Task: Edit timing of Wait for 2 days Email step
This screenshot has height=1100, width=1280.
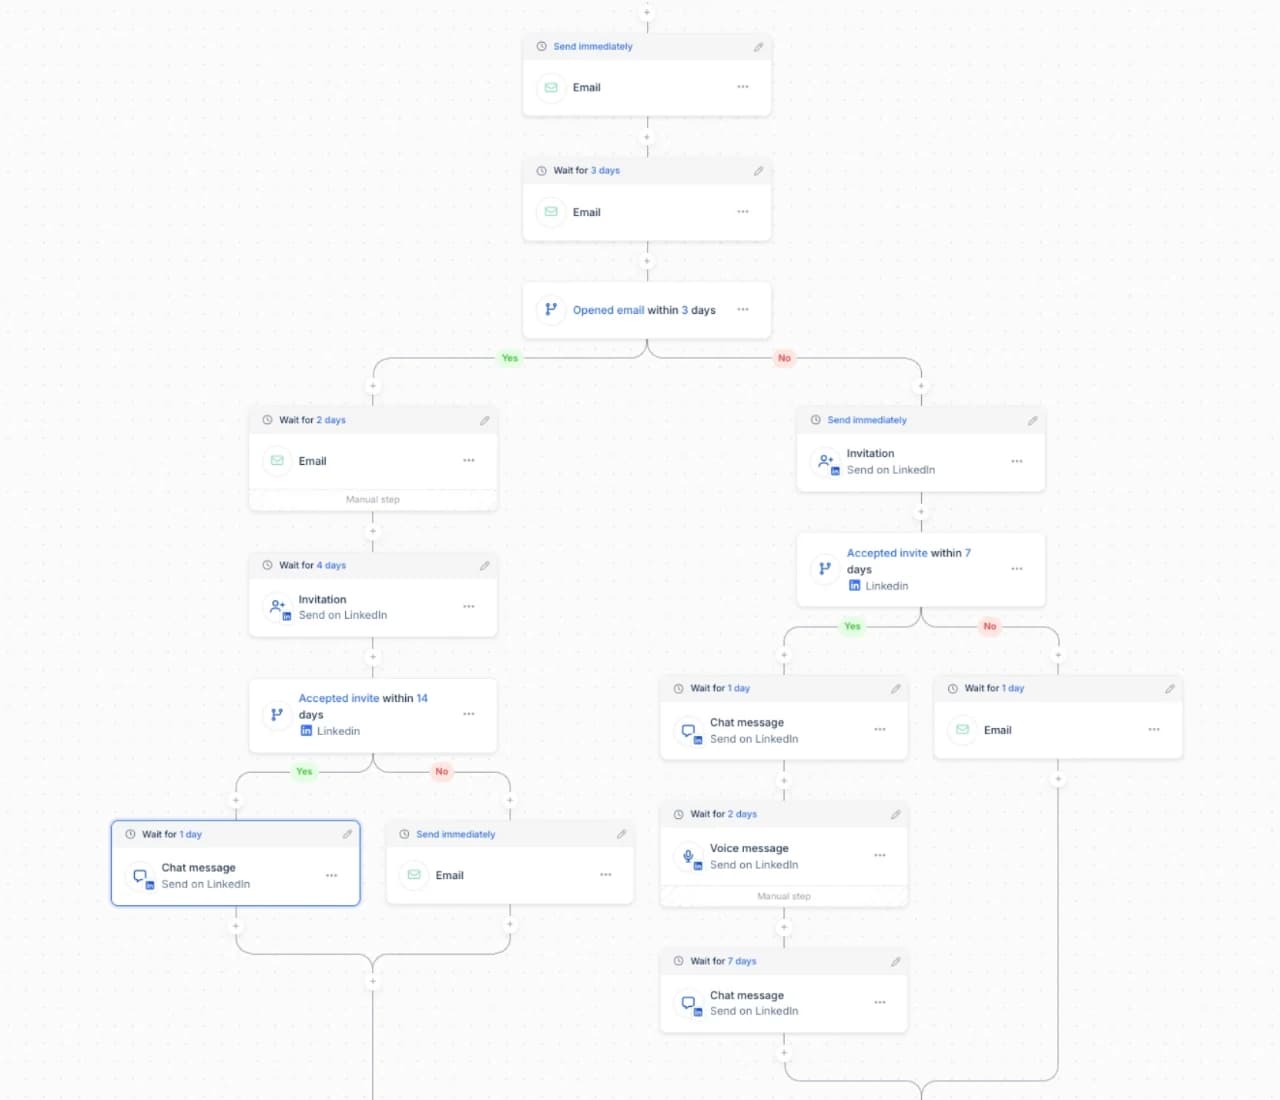Action: (484, 421)
